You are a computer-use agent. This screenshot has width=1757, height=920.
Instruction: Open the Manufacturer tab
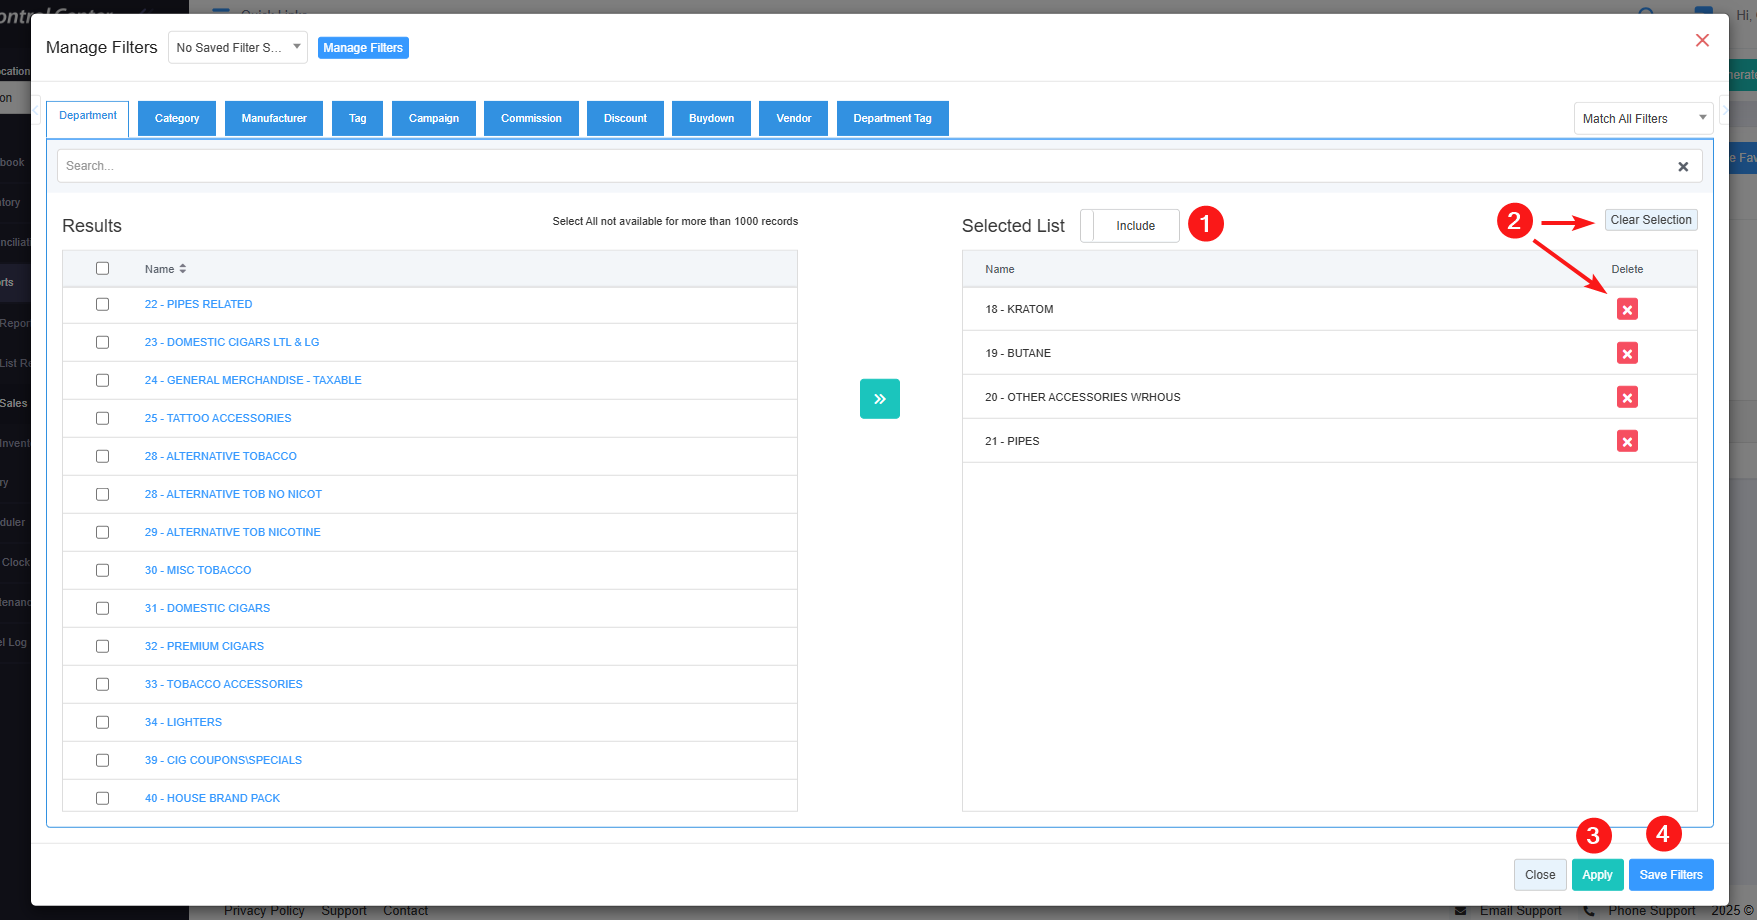click(x=274, y=119)
